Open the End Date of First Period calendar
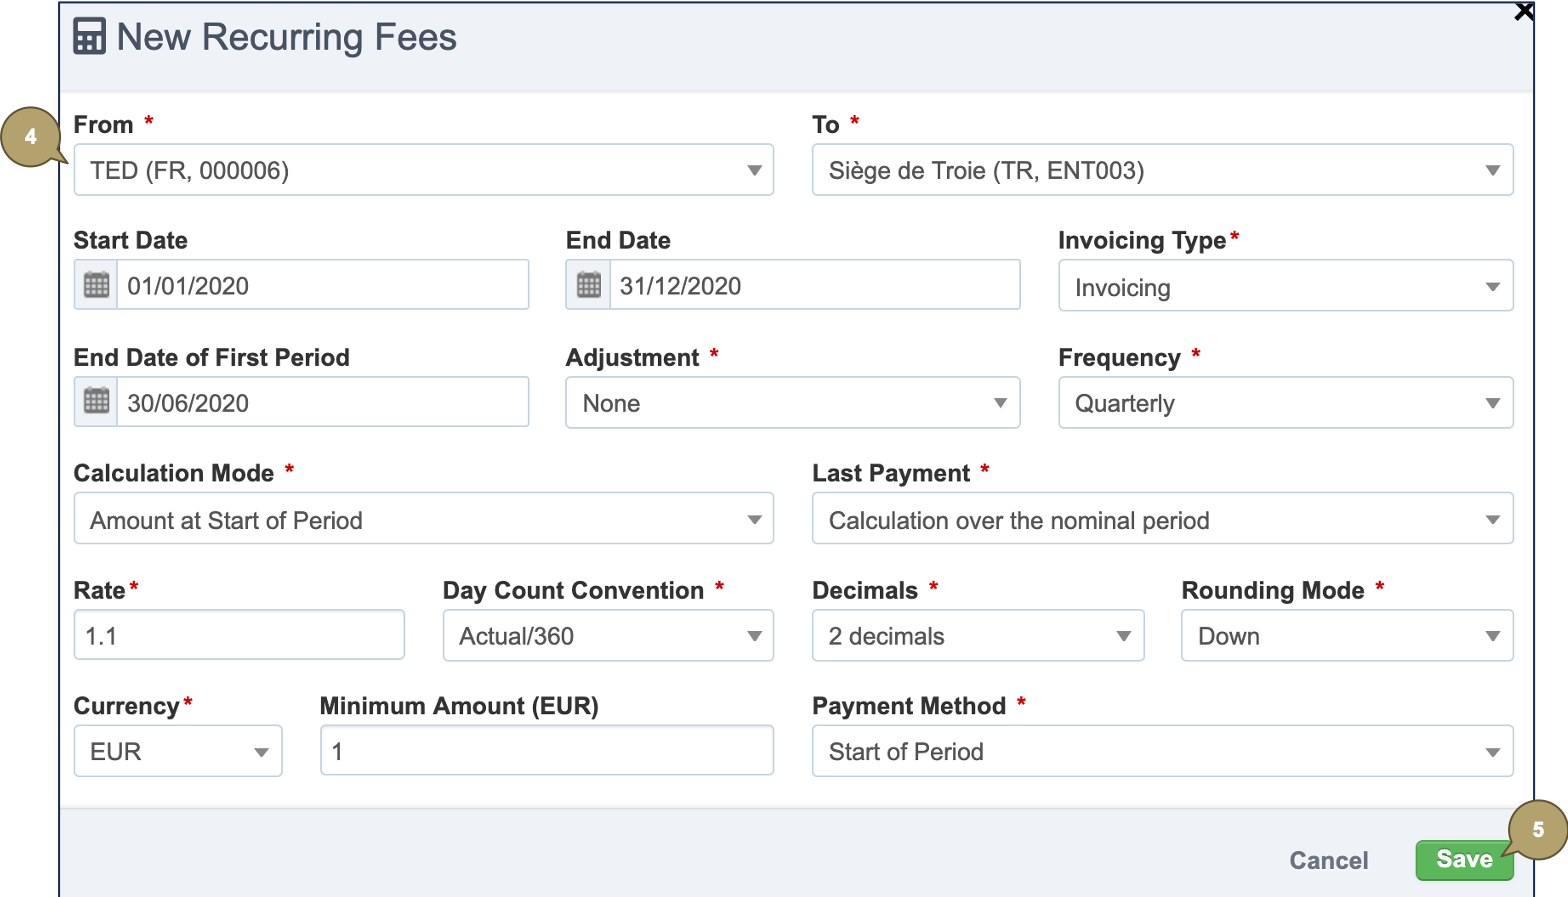 94,401
